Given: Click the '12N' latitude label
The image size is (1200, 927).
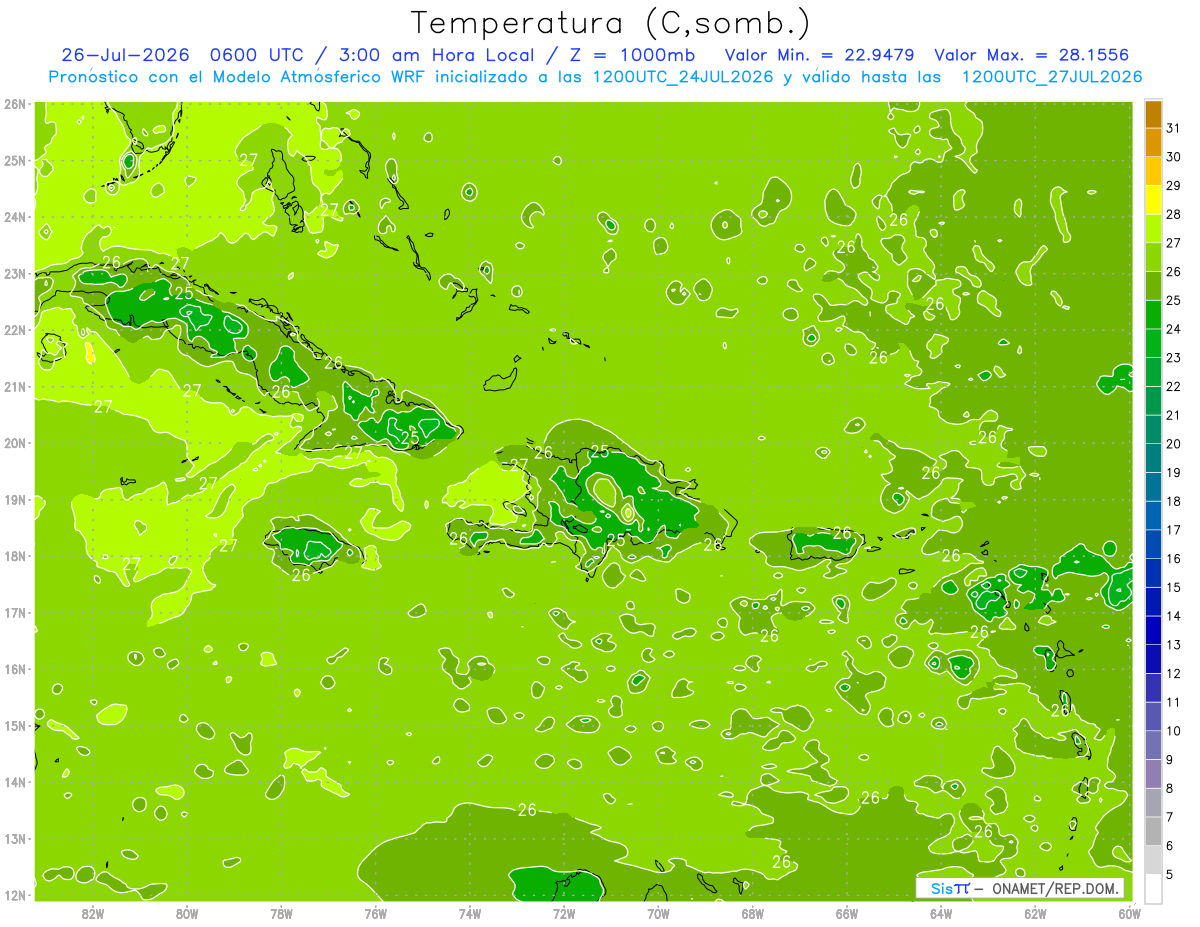Looking at the screenshot, I should click(15, 895).
